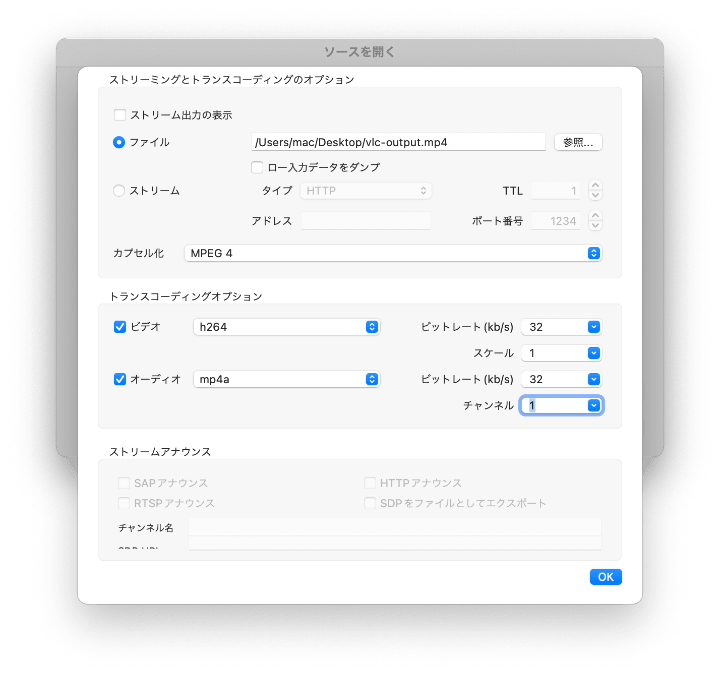Uncheck the オーディオ transcoding checkbox
Viewport: 720px width, 678px height.
pyautogui.click(x=120, y=379)
